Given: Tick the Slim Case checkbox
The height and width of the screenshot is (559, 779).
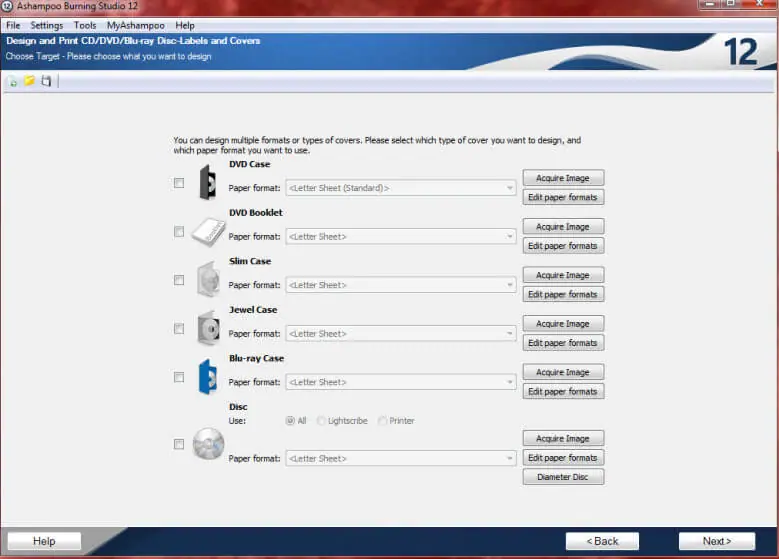Looking at the screenshot, I should coord(179,280).
